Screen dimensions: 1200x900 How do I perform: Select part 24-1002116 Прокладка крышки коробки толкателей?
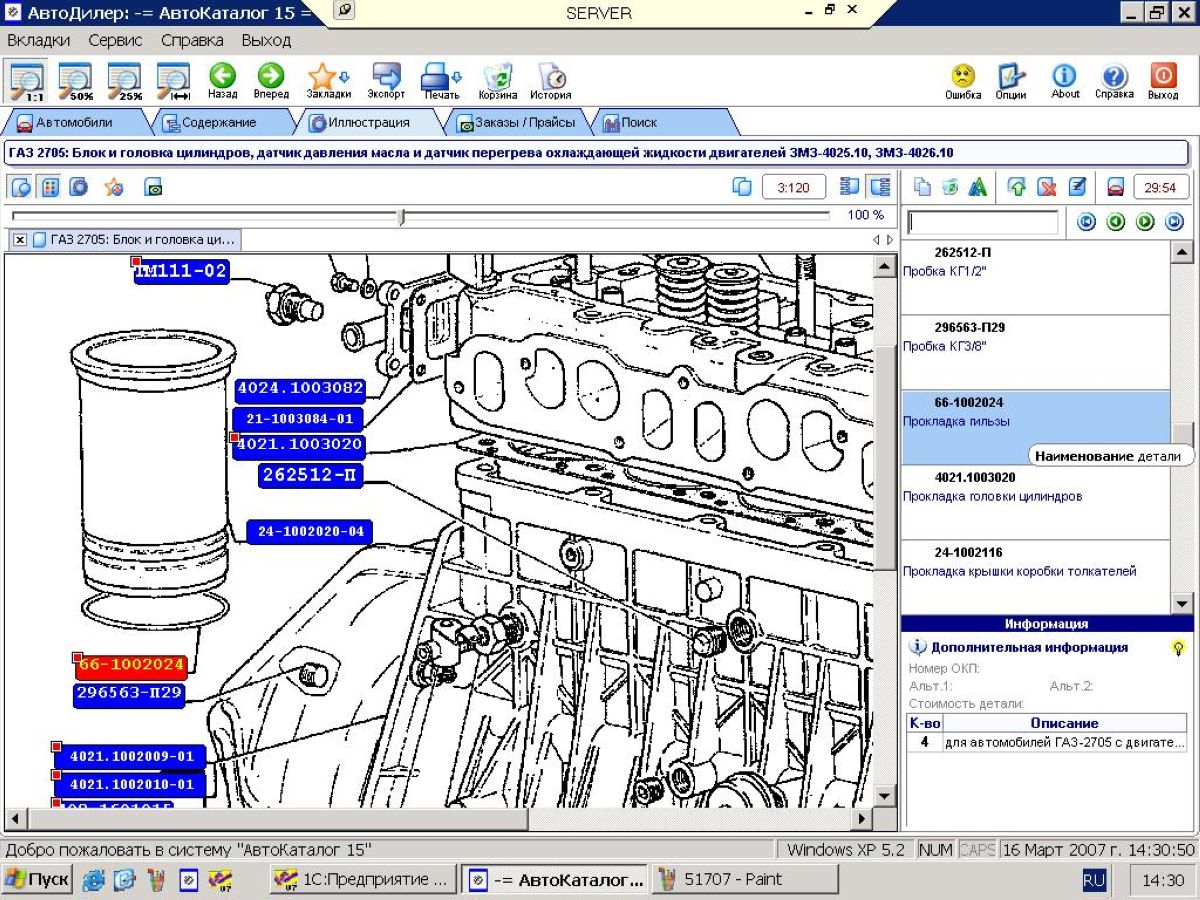(x=1035, y=577)
